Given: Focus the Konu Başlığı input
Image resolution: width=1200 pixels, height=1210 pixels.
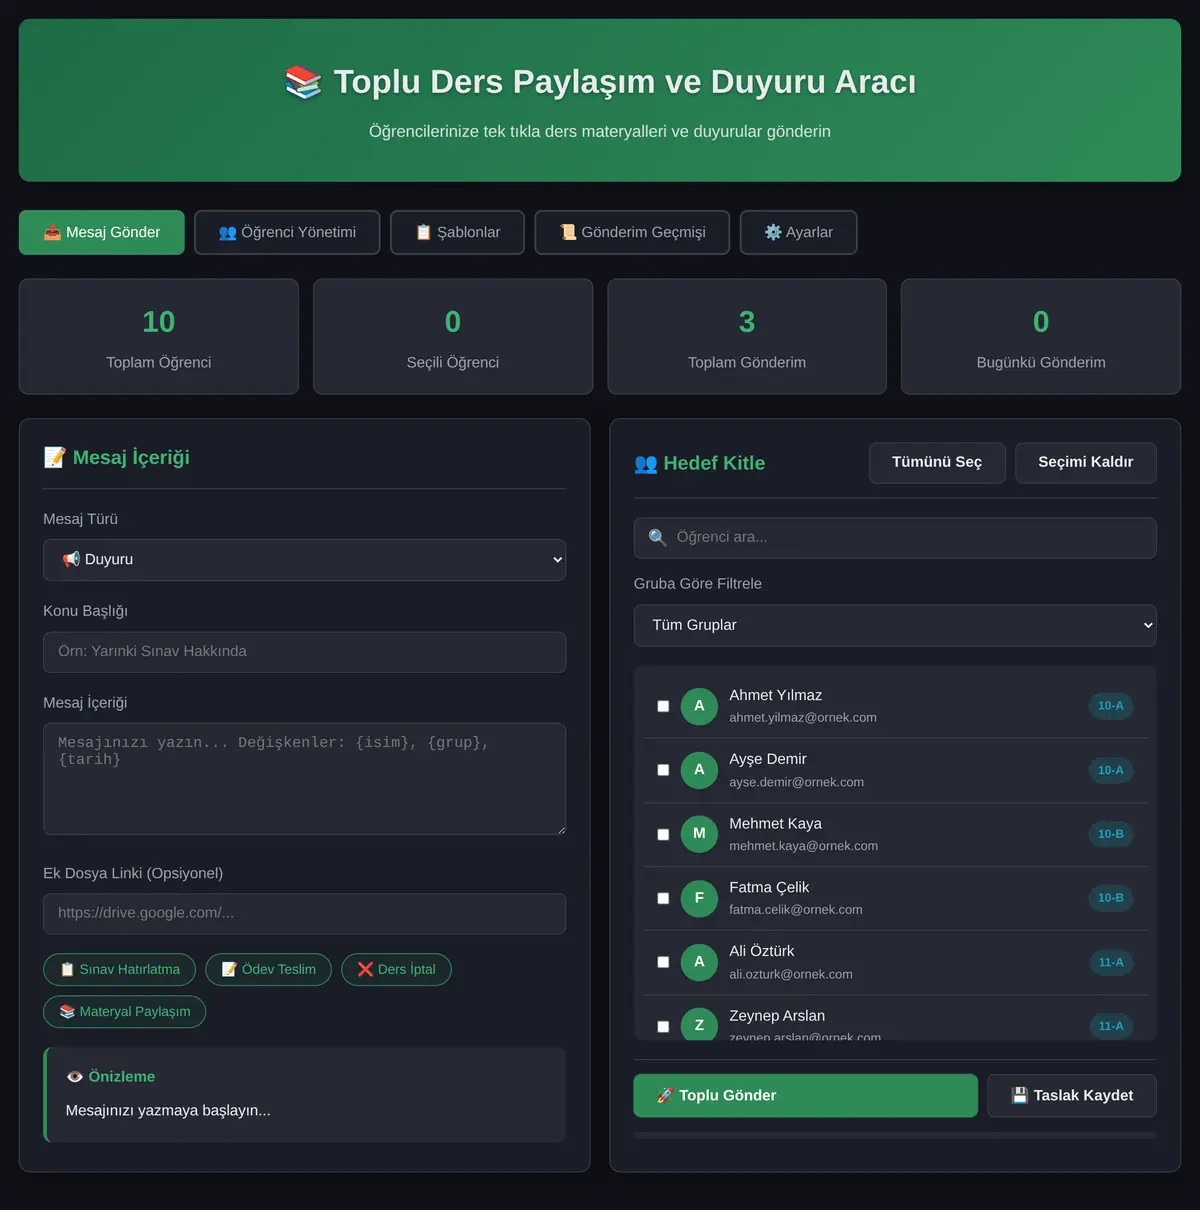Looking at the screenshot, I should point(304,652).
